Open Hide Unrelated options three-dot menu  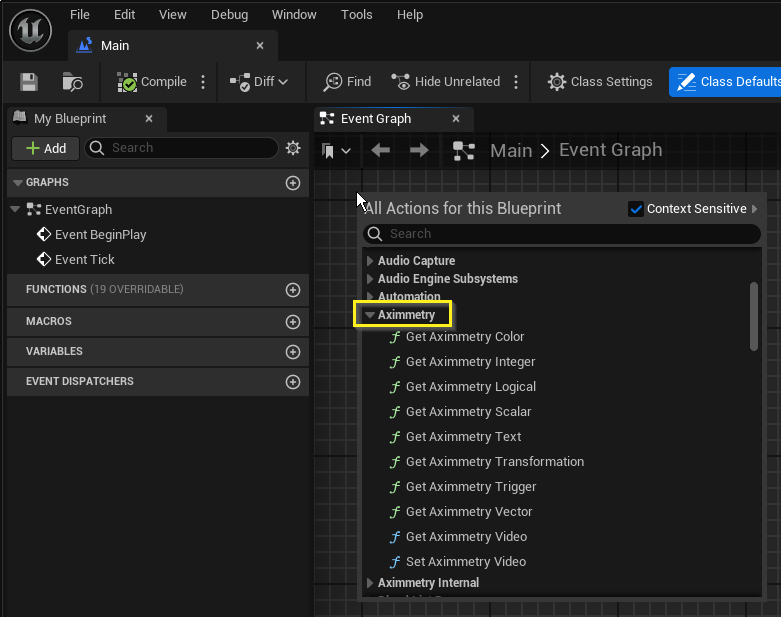(516, 82)
